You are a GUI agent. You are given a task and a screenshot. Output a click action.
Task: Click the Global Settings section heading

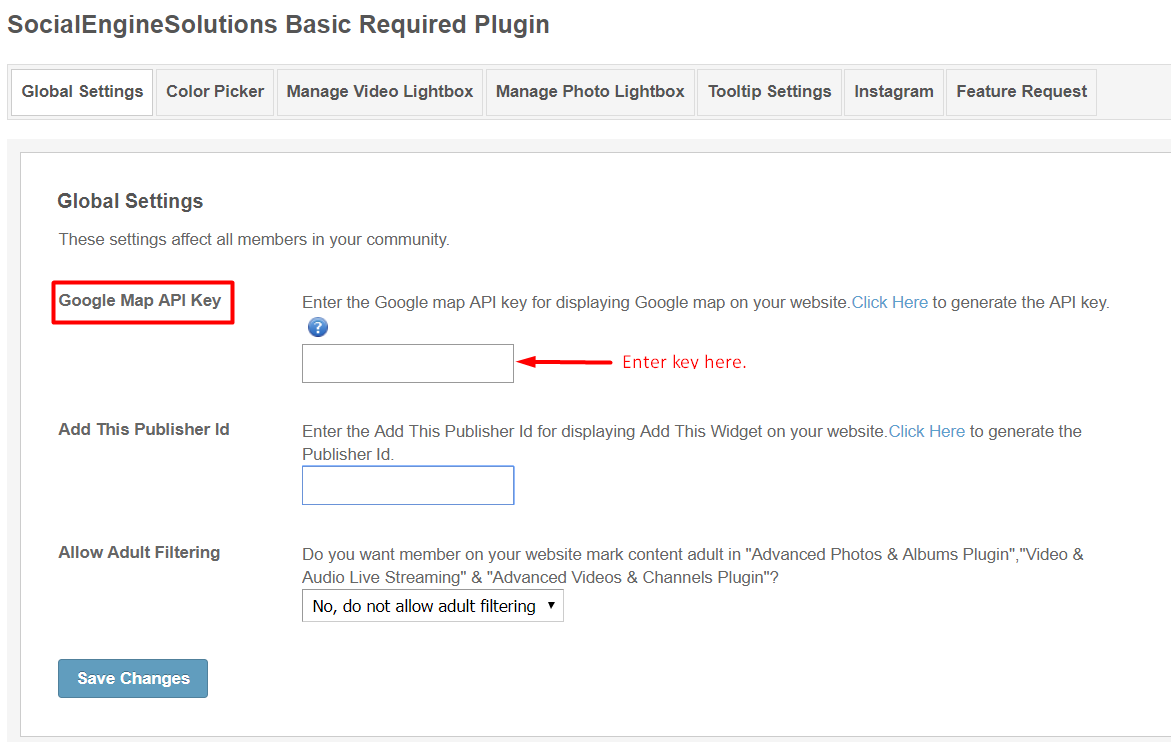[x=130, y=201]
